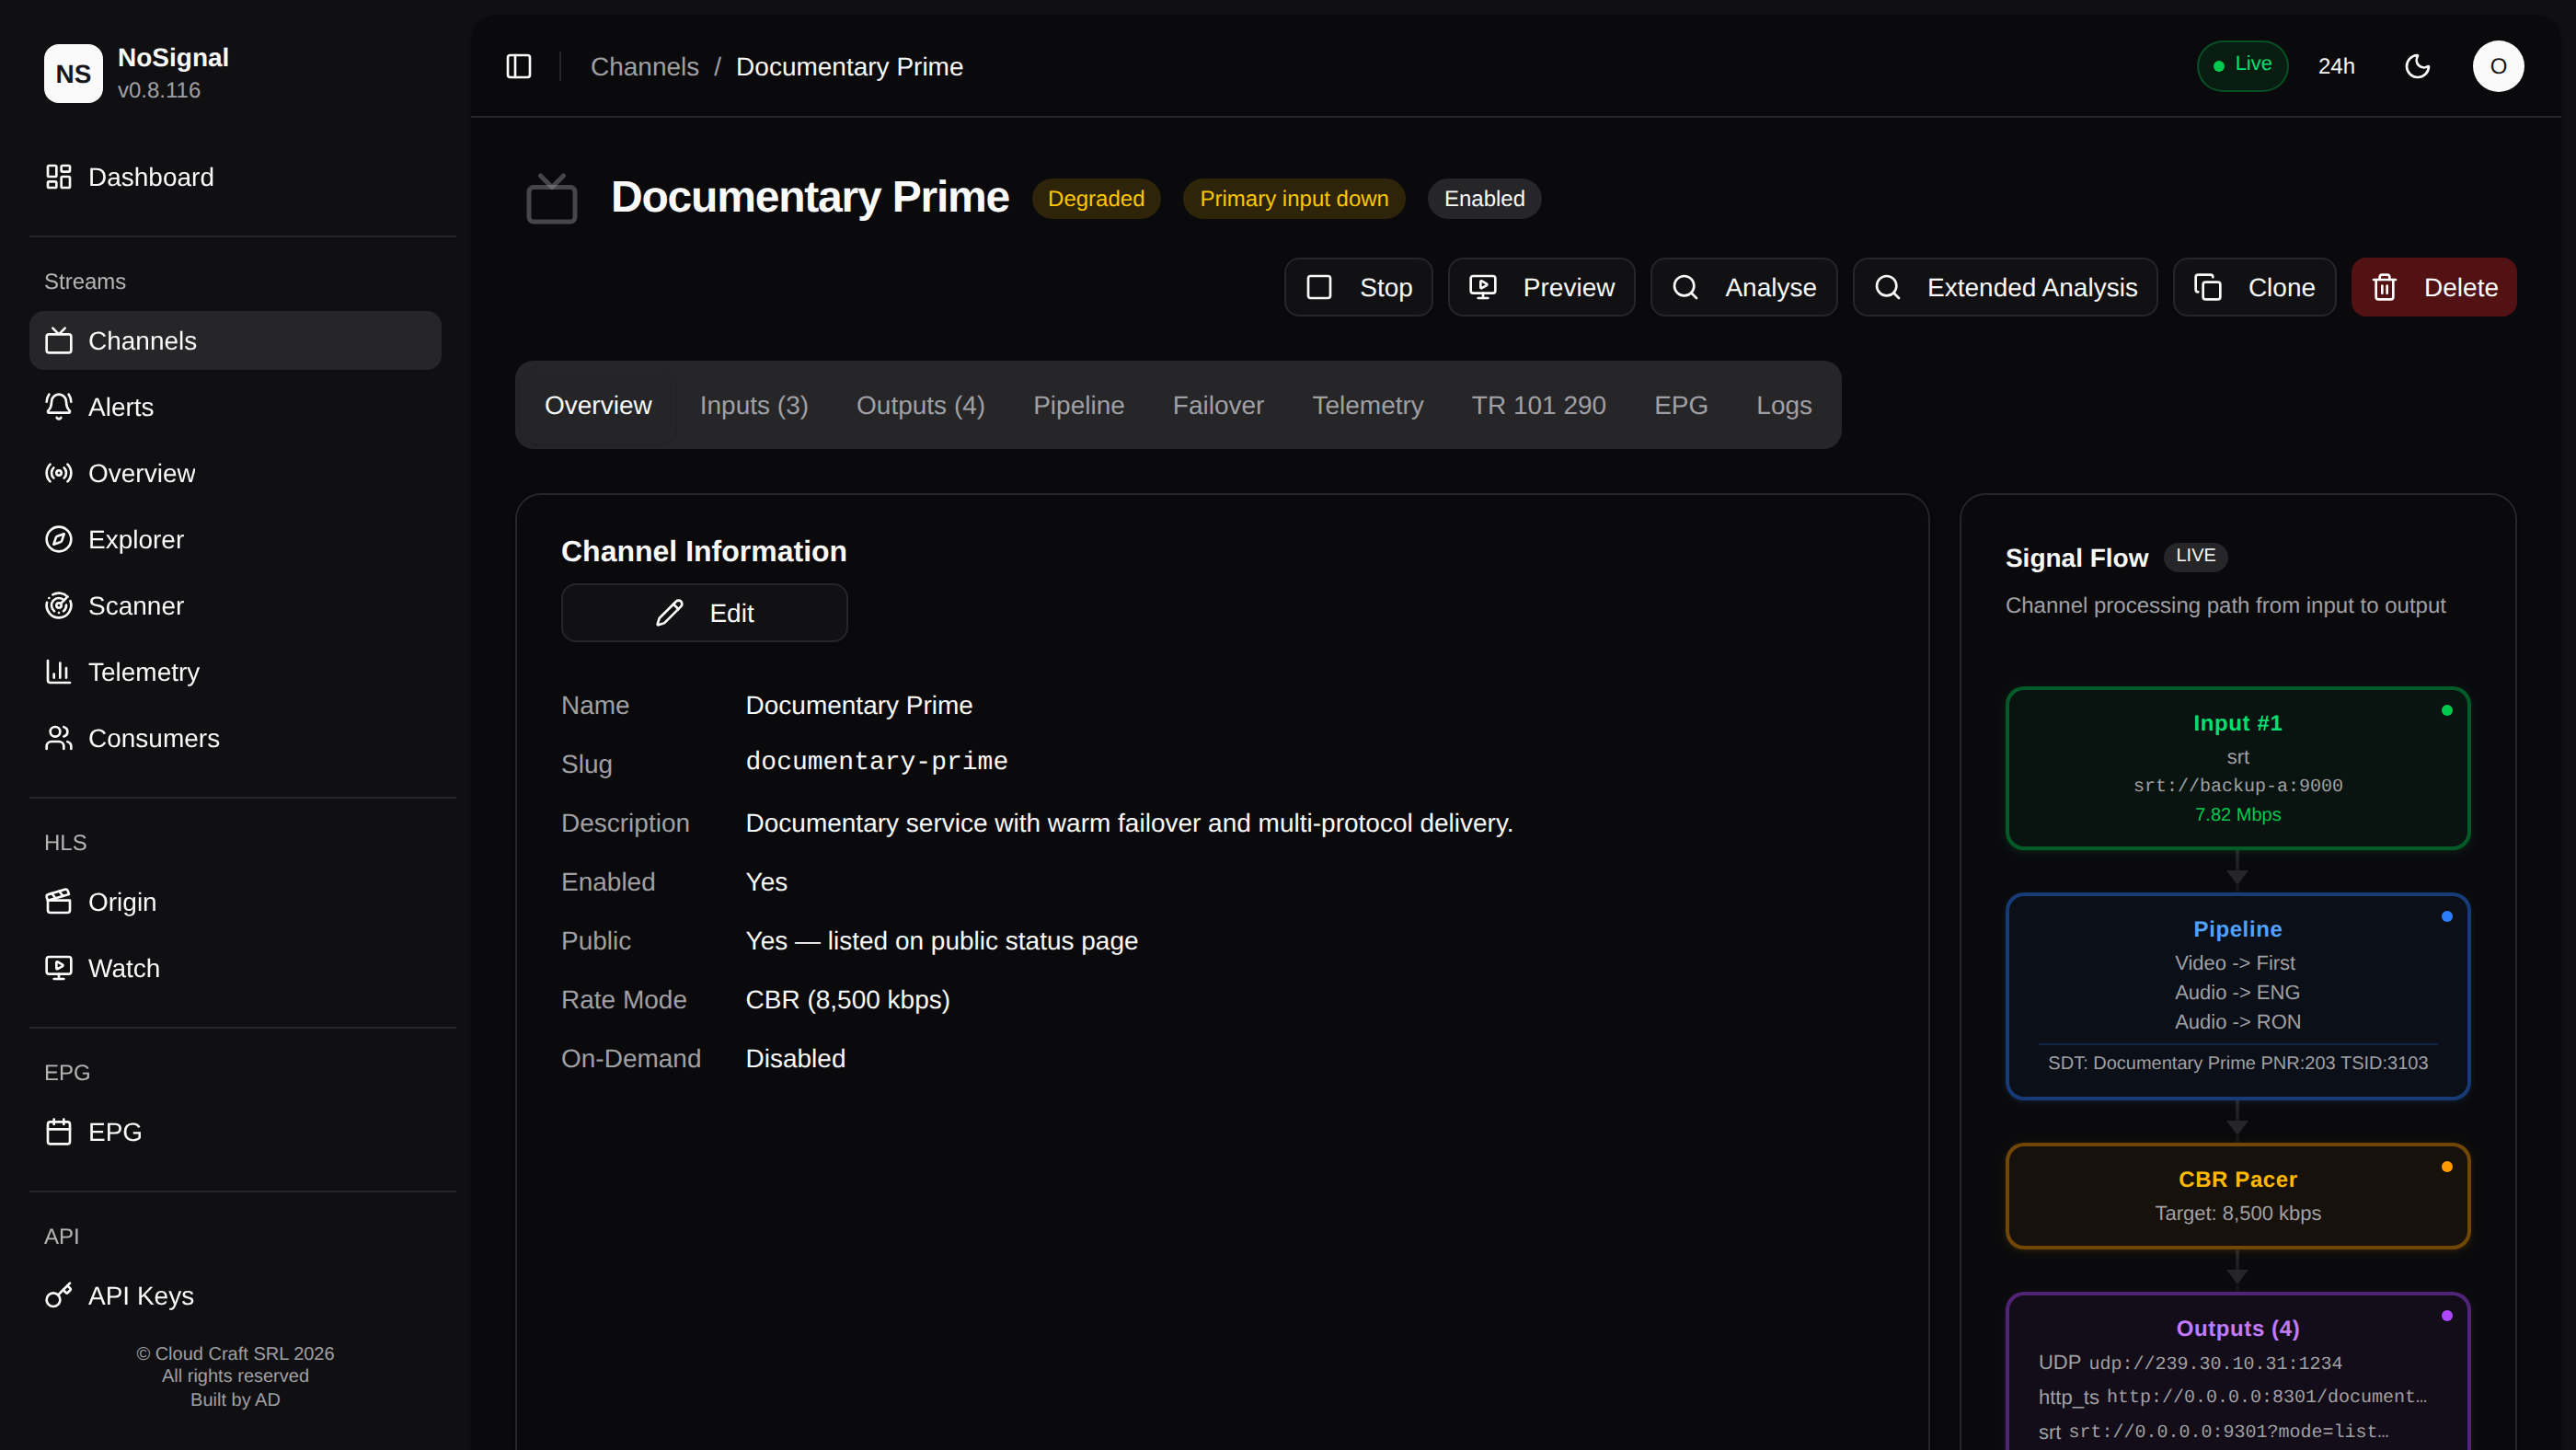This screenshot has height=1450, width=2576.
Task: Delete this channel
Action: pyautogui.click(x=2433, y=288)
